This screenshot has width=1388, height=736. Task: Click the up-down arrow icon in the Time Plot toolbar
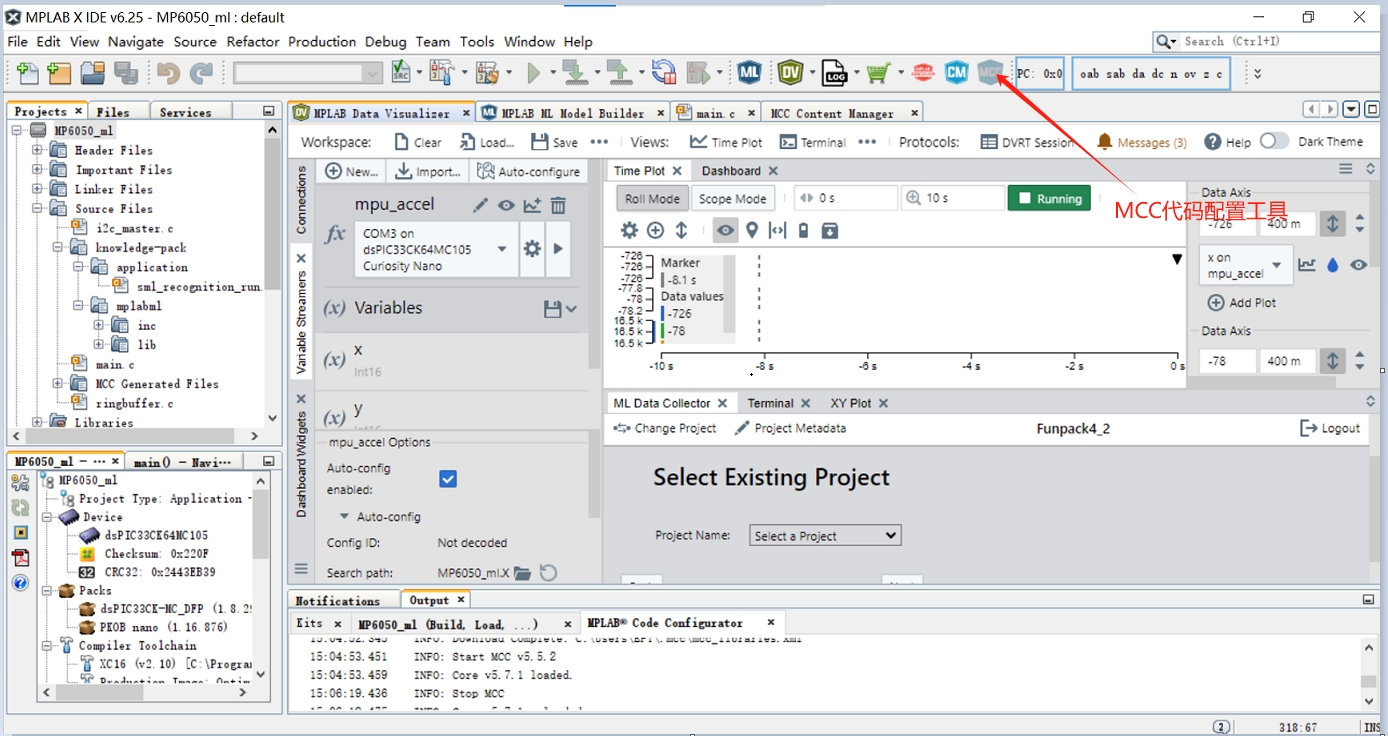coord(681,230)
